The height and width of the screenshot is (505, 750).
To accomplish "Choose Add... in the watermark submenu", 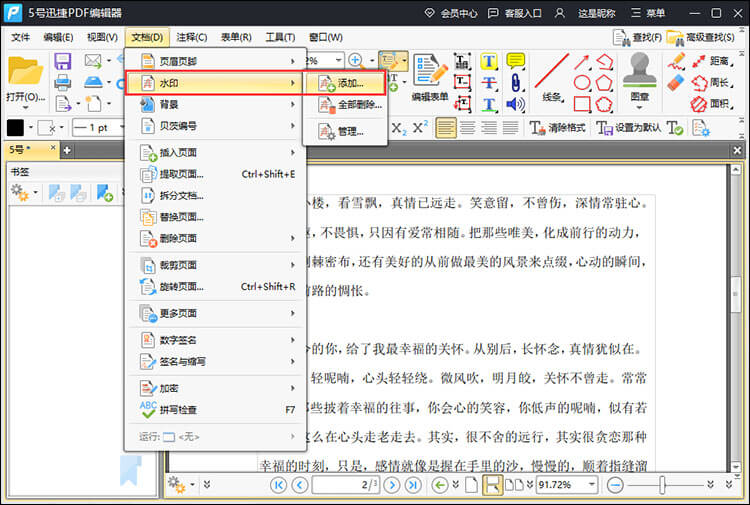I will point(344,83).
